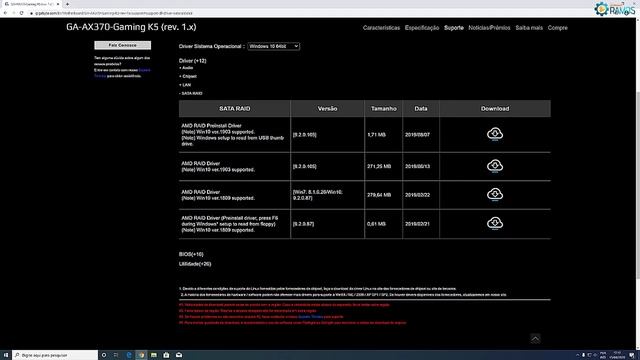Reload the page in the browser

click(x=22, y=13)
